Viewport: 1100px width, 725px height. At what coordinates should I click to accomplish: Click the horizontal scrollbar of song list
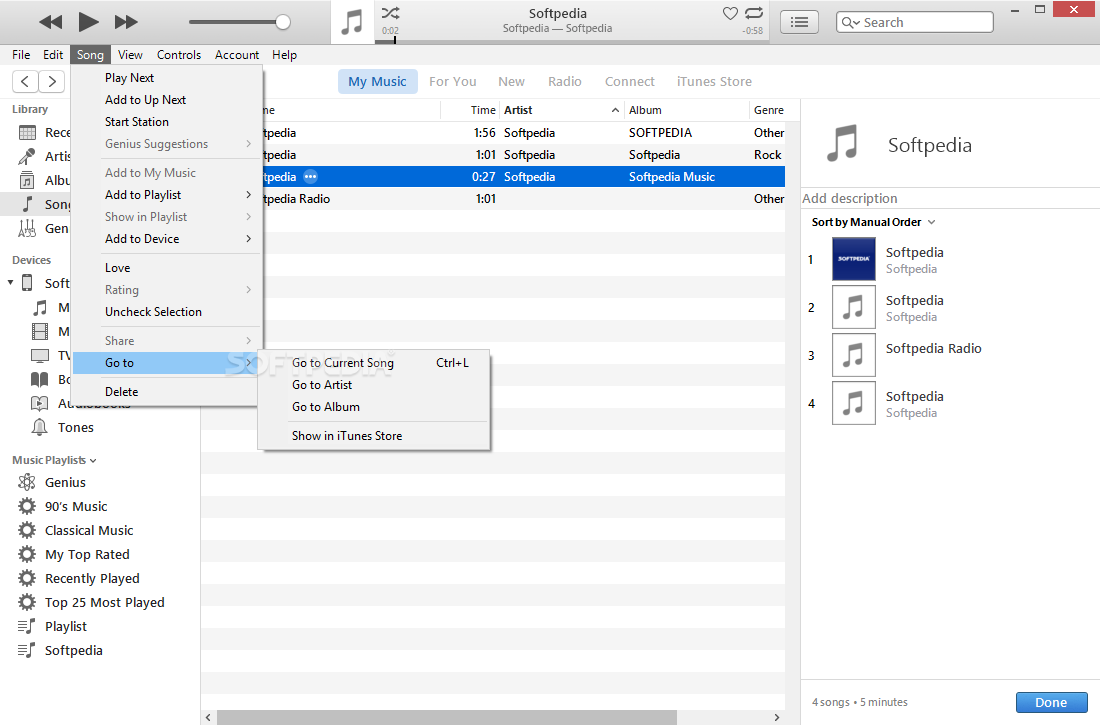point(447,717)
